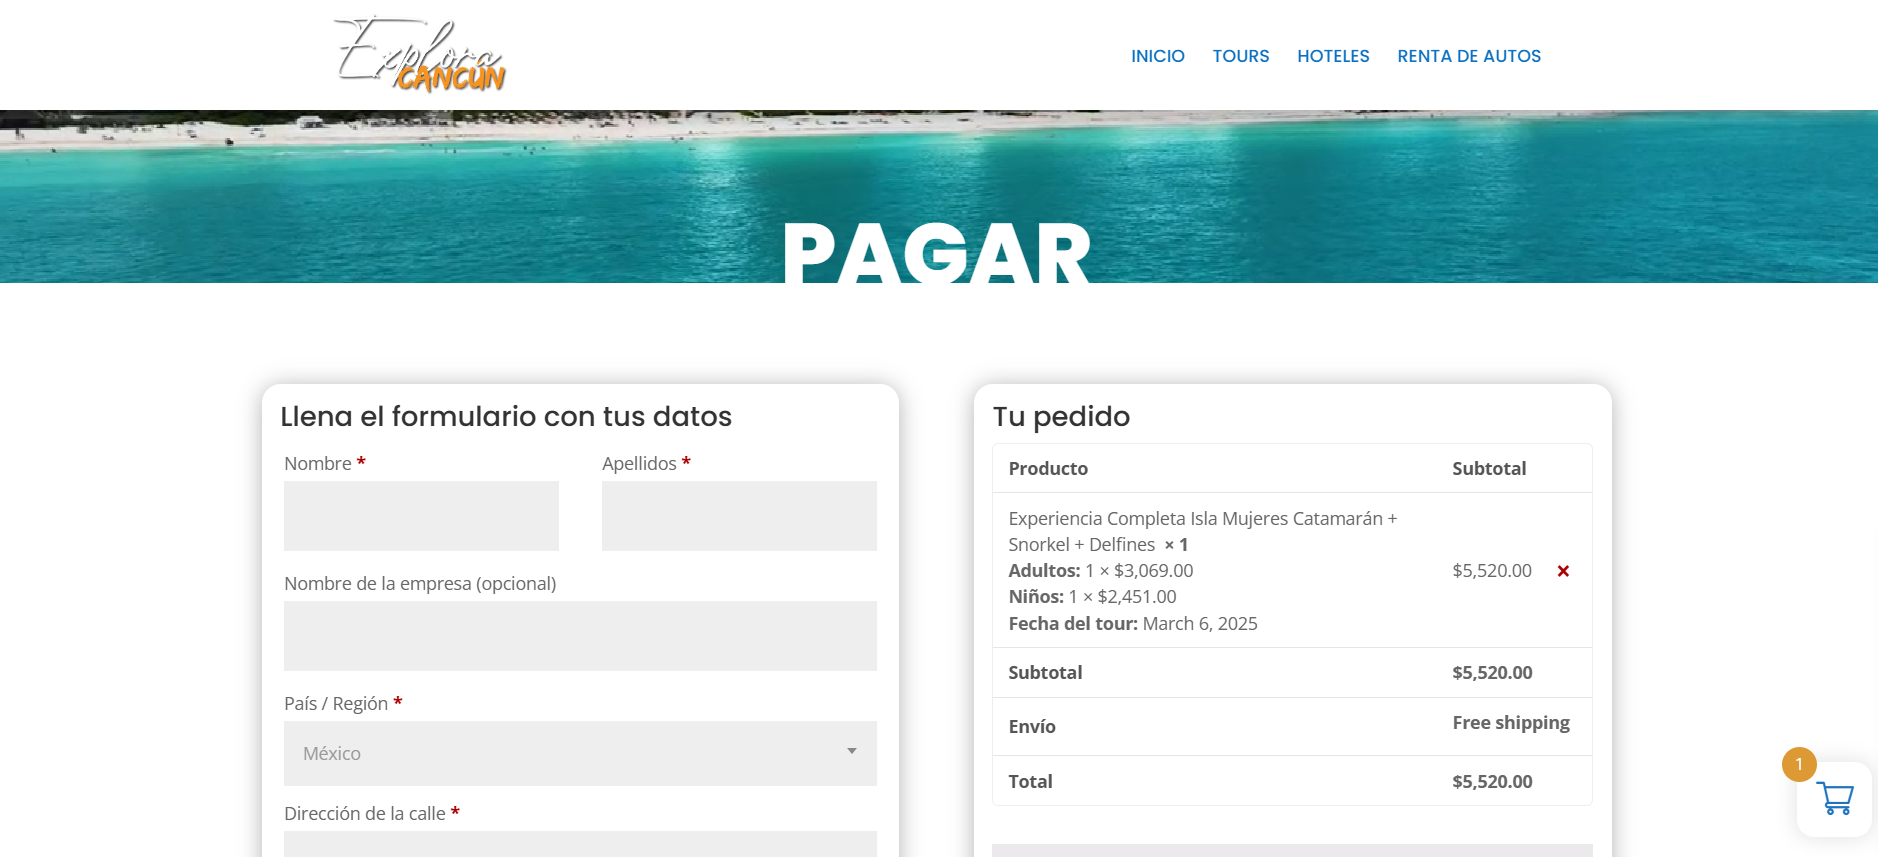1878x857 pixels.
Task: Open the TOURS menu item
Action: point(1241,56)
